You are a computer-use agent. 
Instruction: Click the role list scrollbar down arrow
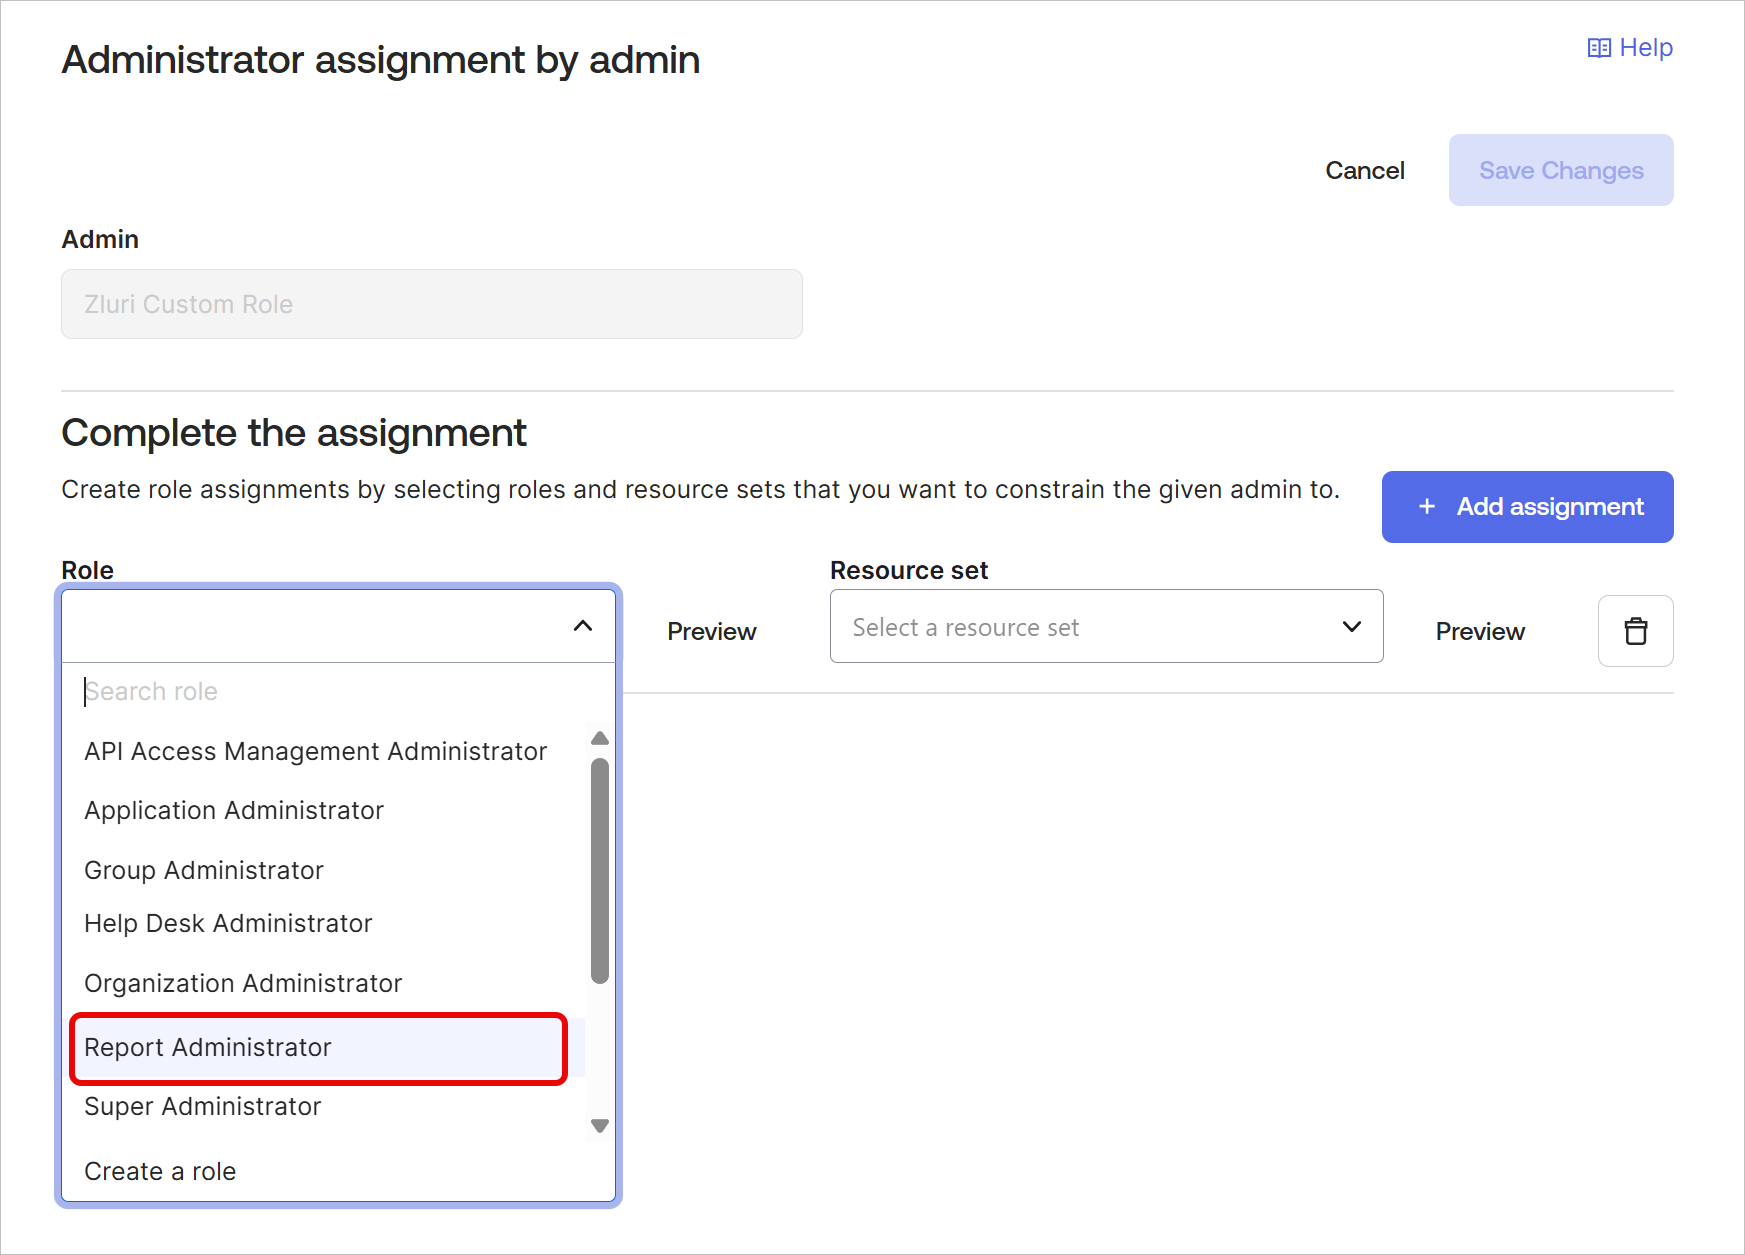(600, 1126)
